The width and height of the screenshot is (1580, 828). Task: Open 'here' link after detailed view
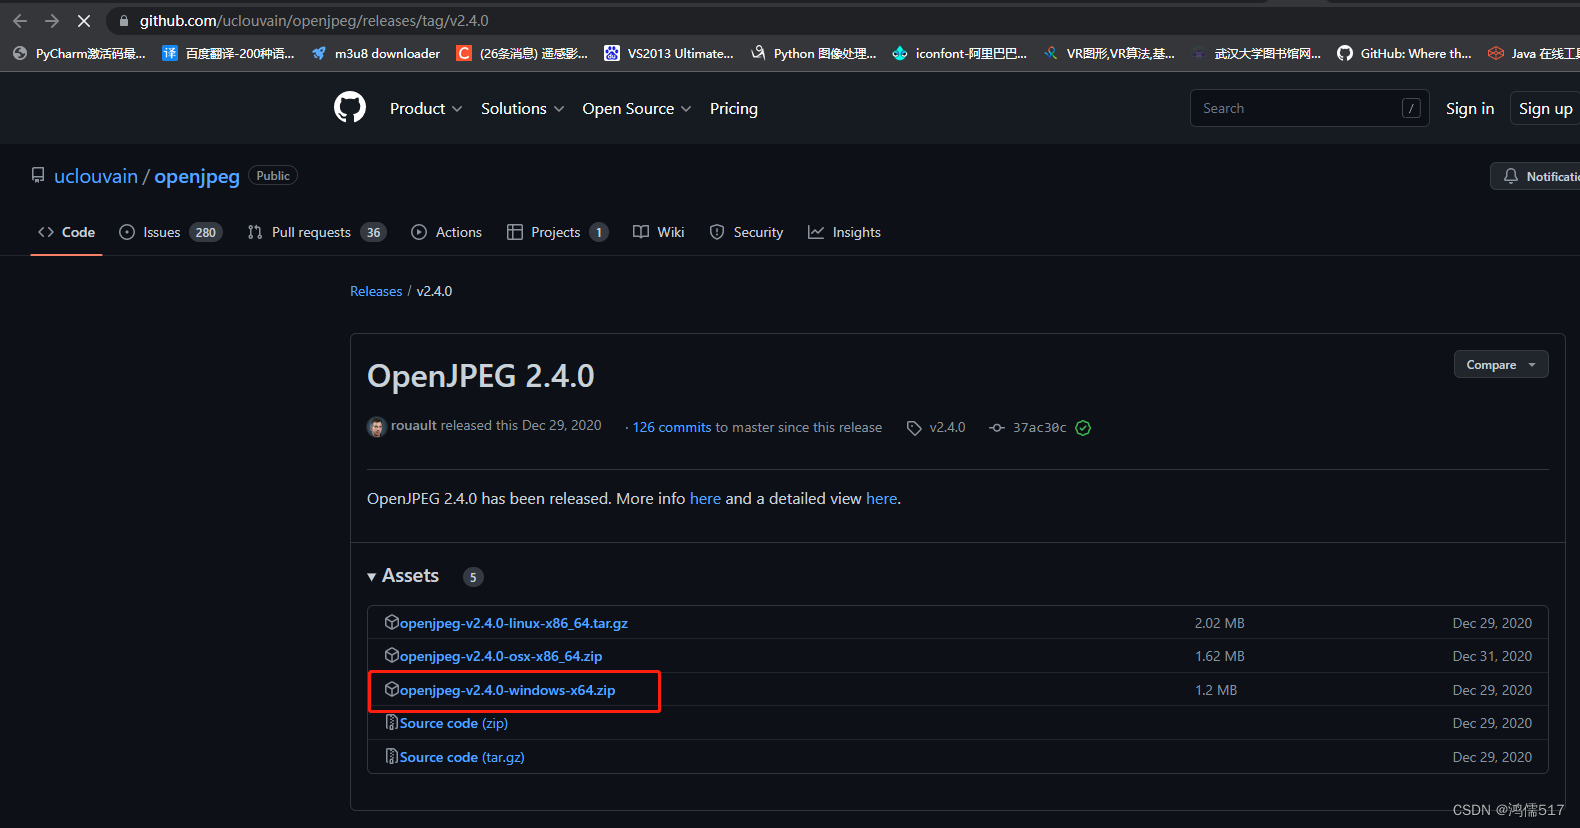(881, 498)
